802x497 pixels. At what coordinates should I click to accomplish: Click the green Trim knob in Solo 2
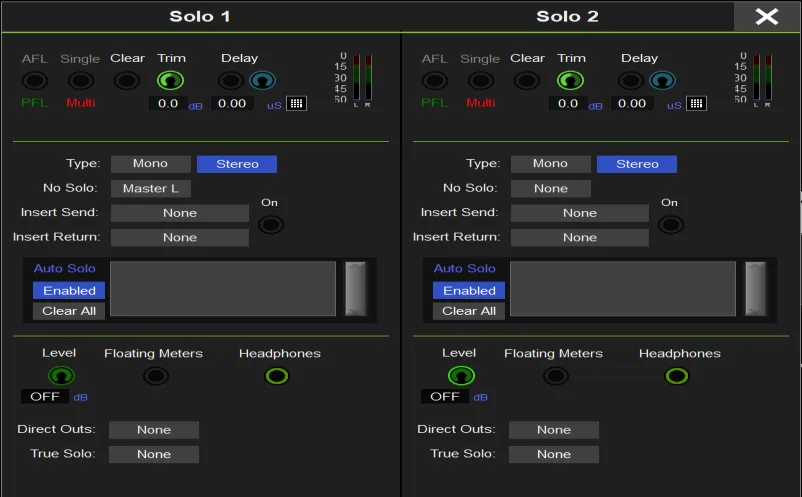click(x=570, y=80)
